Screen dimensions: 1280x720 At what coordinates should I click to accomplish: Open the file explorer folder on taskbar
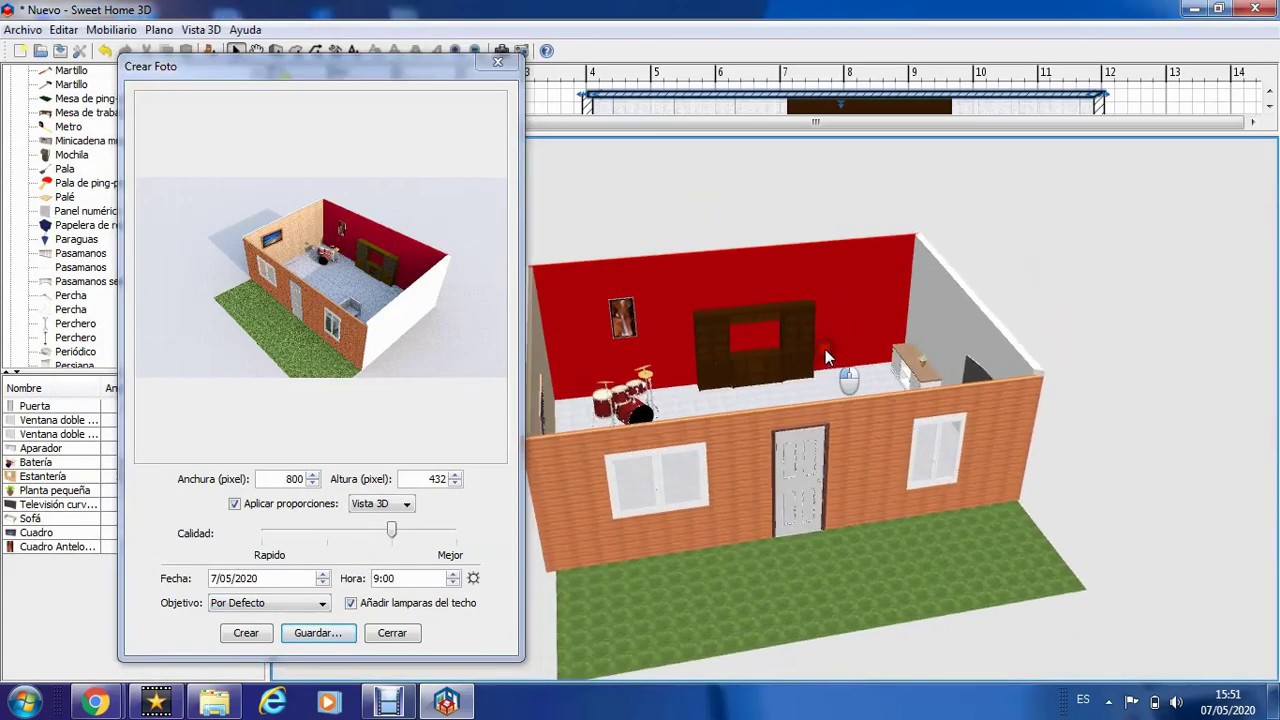coord(214,702)
